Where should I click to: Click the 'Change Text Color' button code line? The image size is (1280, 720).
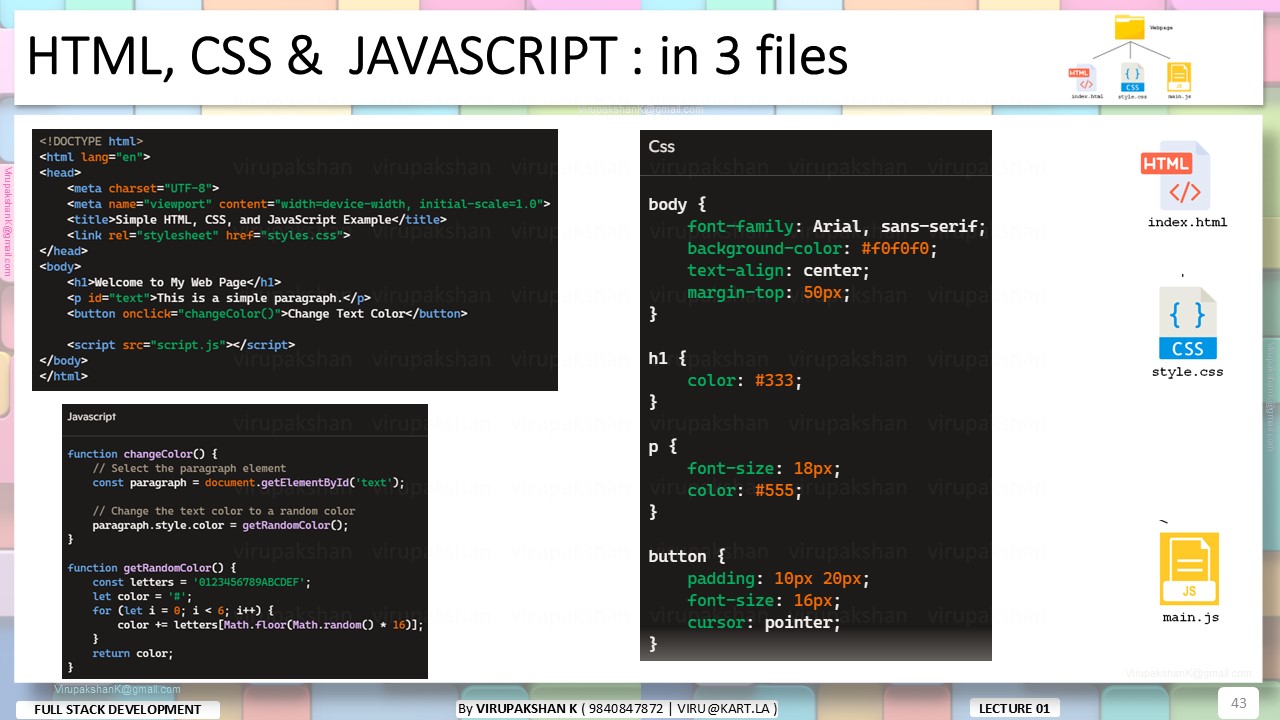click(268, 314)
